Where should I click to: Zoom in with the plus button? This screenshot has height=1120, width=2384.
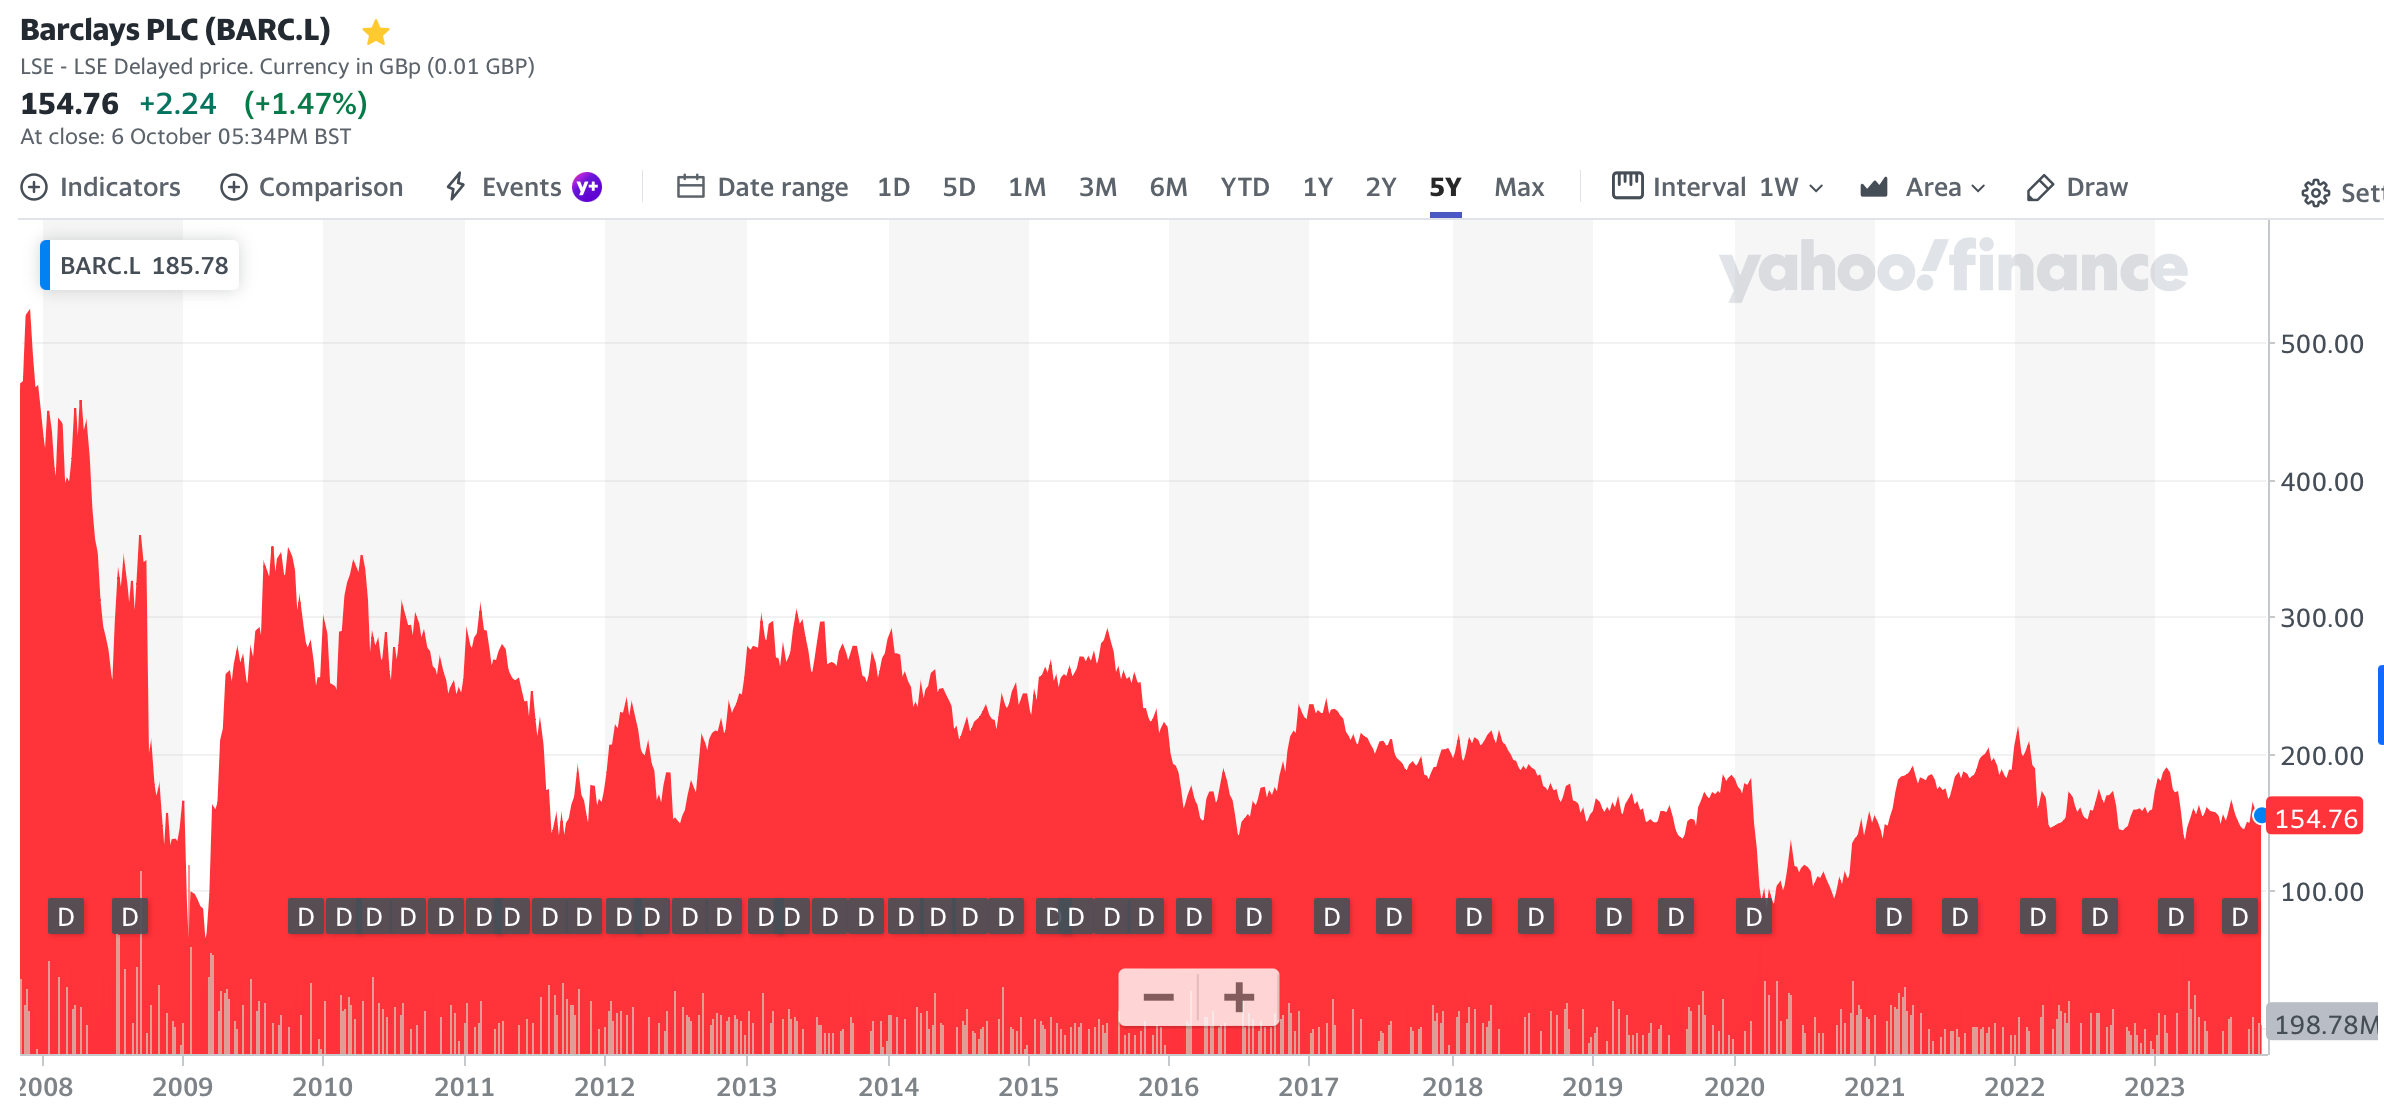click(x=1239, y=997)
